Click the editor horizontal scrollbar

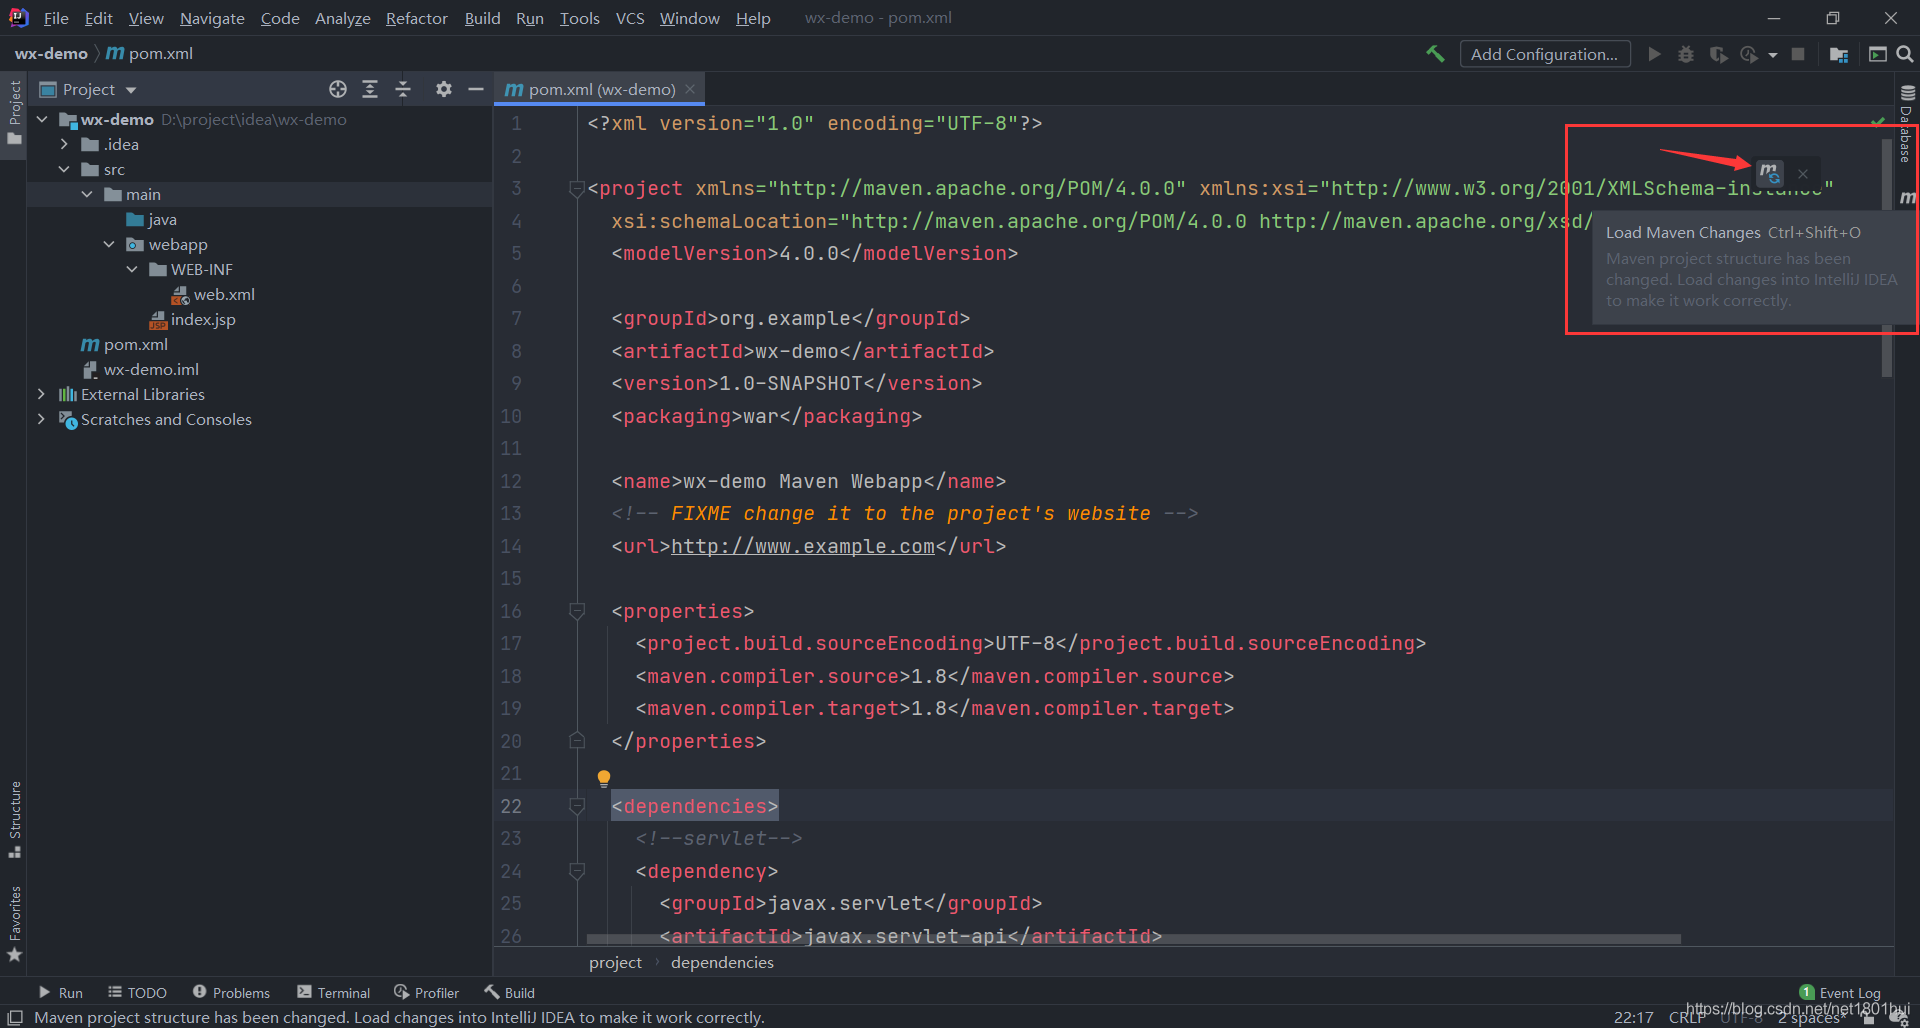[1133, 939]
